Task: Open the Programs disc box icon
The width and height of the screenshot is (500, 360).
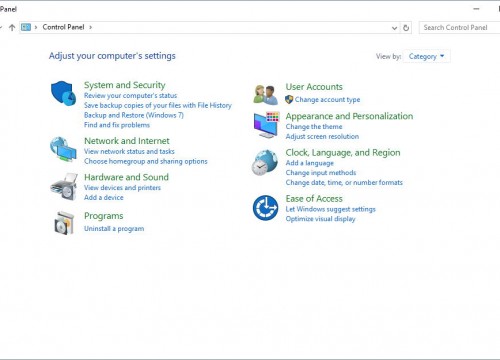Action: pos(64,223)
